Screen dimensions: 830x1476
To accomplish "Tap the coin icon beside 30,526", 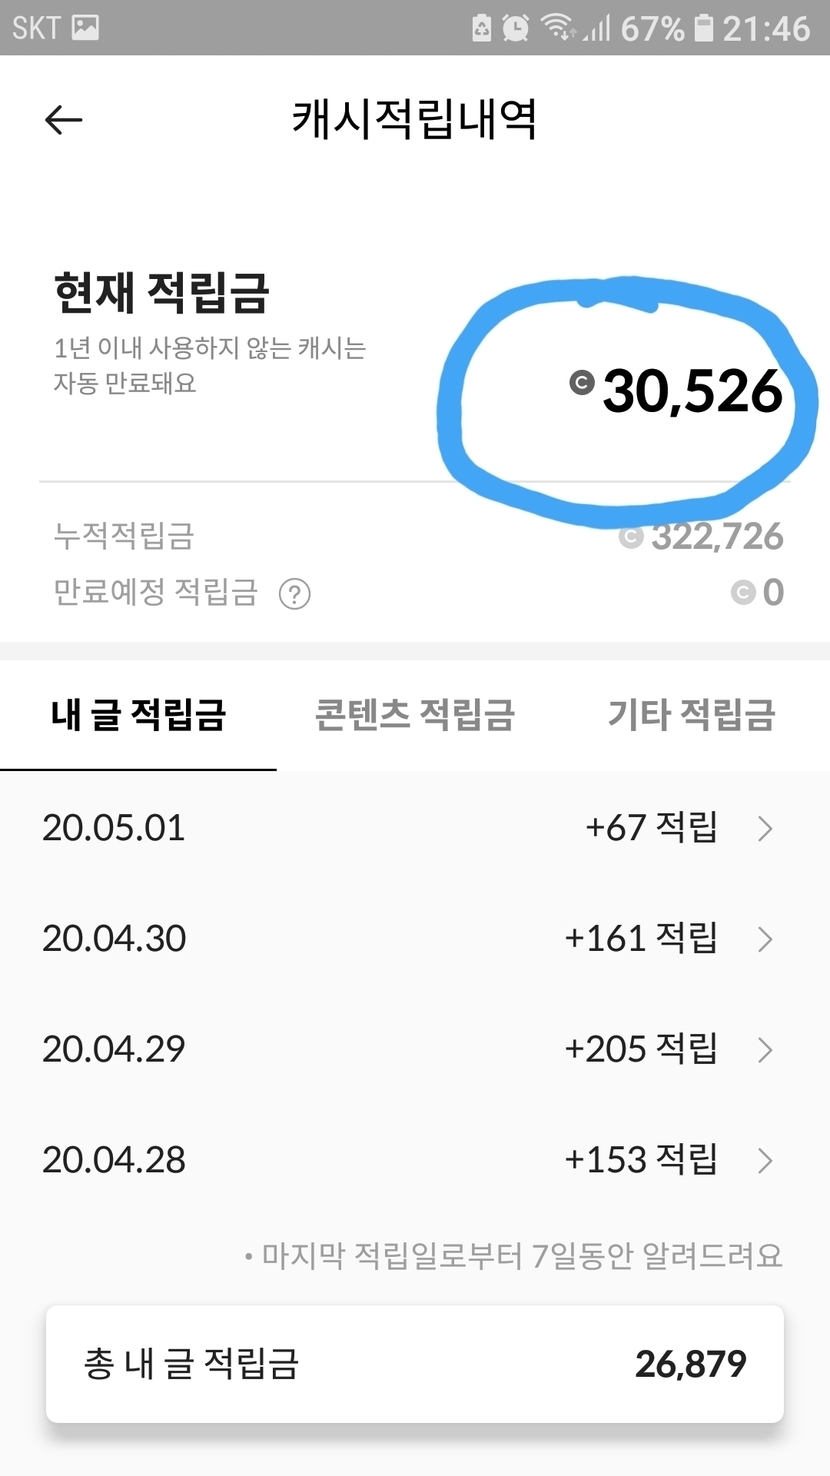I will [582, 382].
